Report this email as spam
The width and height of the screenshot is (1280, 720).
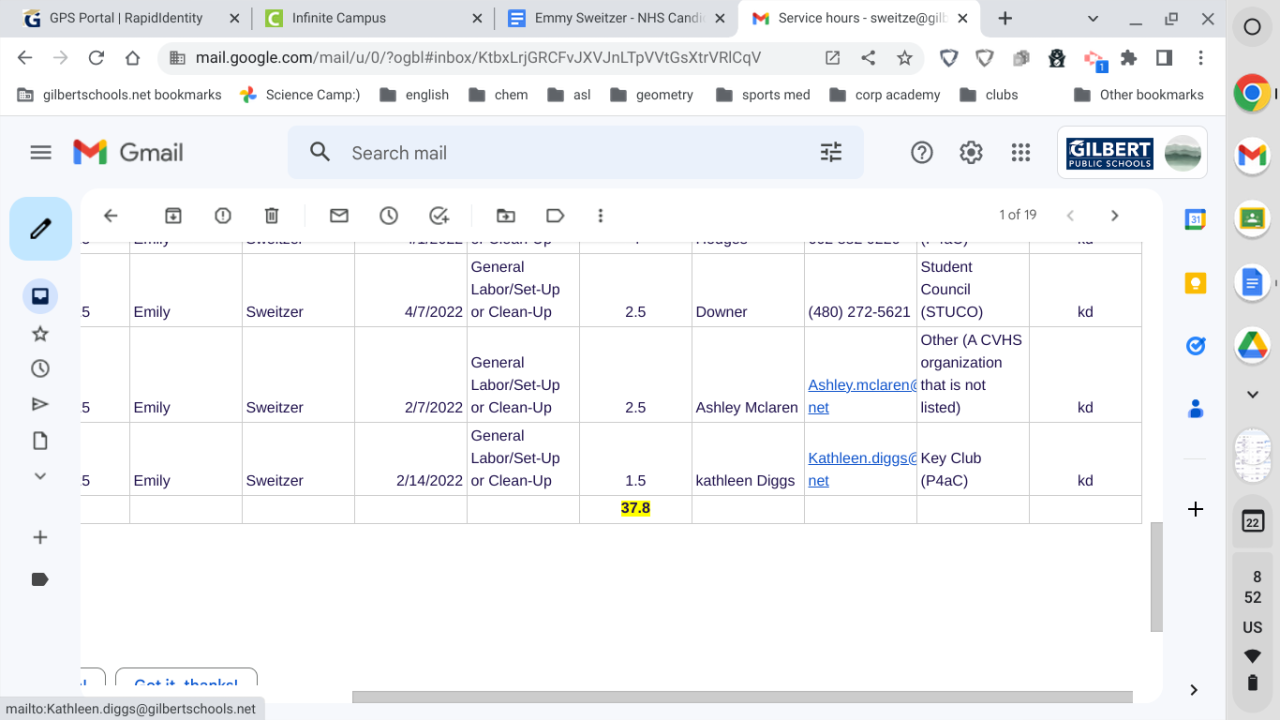click(x=222, y=215)
